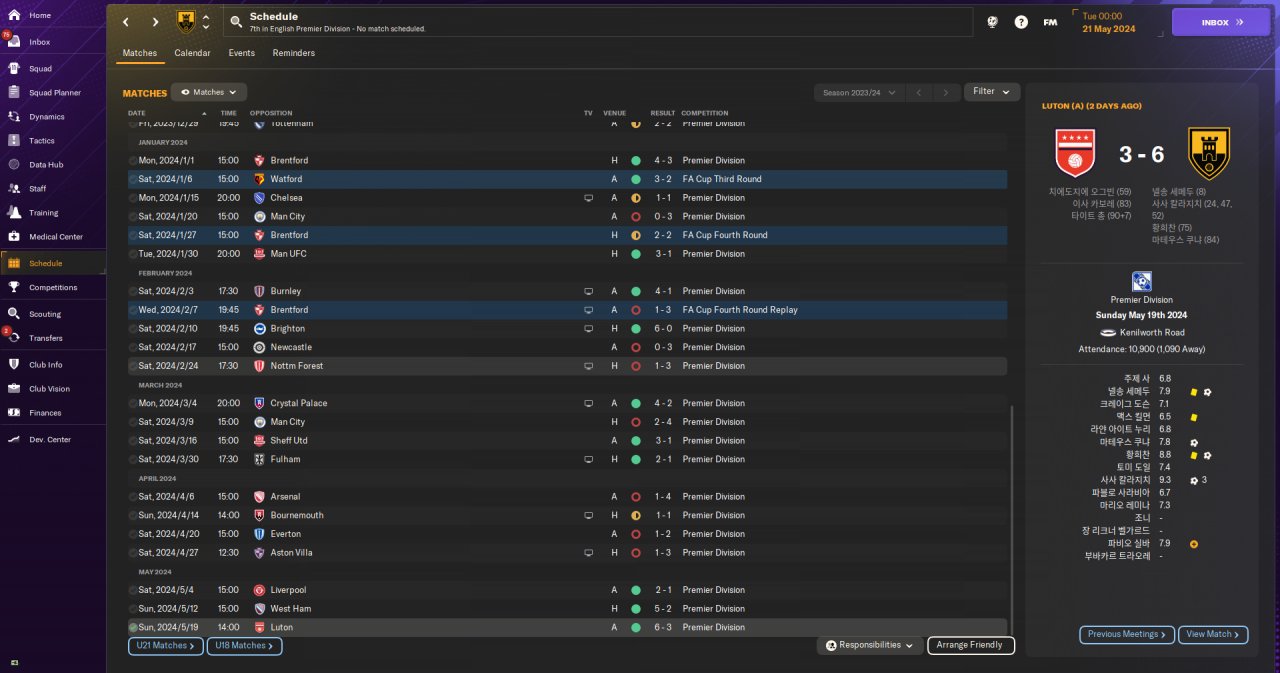Open the Transfers sidebar icon
The height and width of the screenshot is (673, 1280).
click(14, 338)
